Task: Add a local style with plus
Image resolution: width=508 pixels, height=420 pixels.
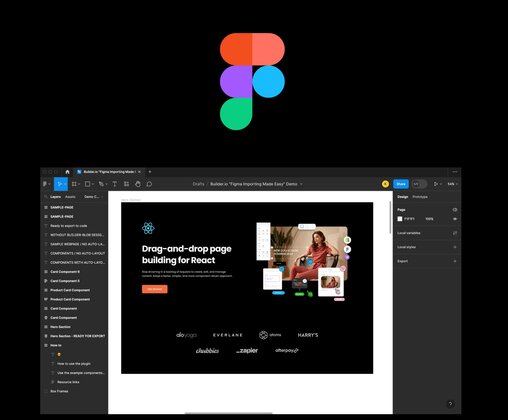Action: [455, 247]
